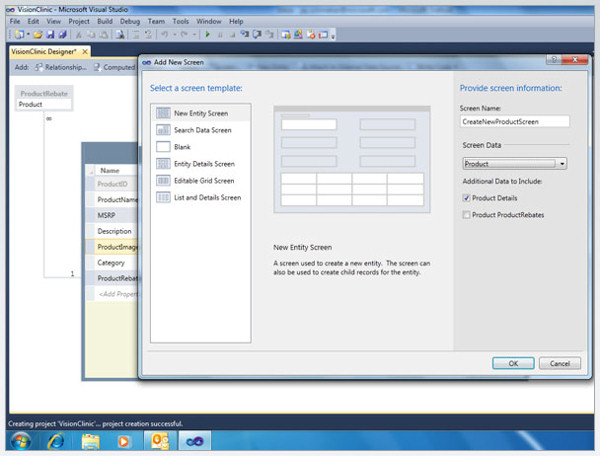Image resolution: width=600 pixels, height=456 pixels.
Task: Choose the Editable Grid Screen template icon
Action: pyautogui.click(x=162, y=181)
